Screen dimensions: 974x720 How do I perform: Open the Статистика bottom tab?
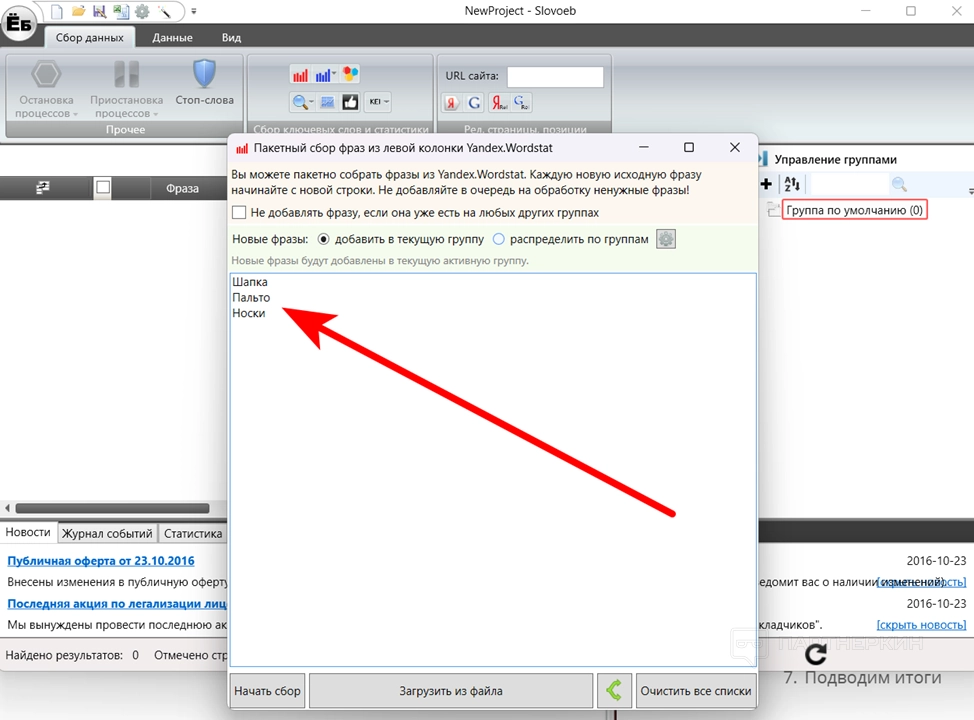tap(193, 534)
